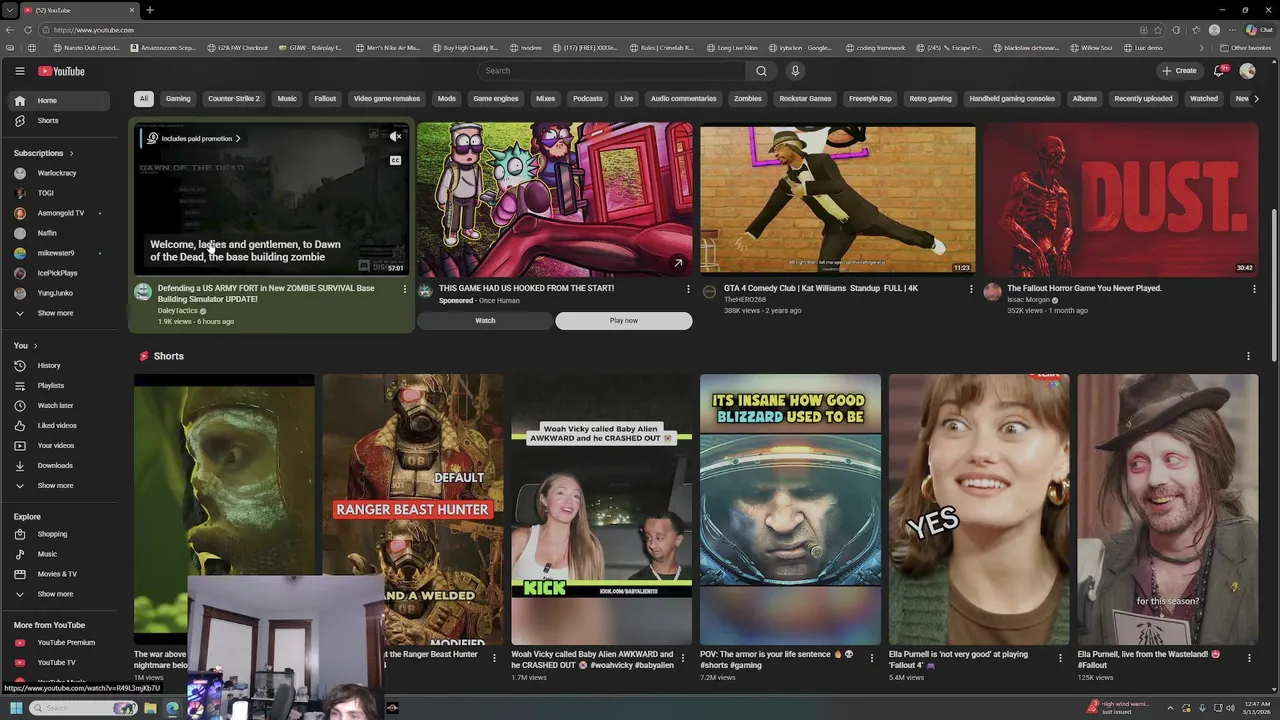The height and width of the screenshot is (720, 1280).
Task: Click the Windows taskbar search box
Action: [85, 708]
